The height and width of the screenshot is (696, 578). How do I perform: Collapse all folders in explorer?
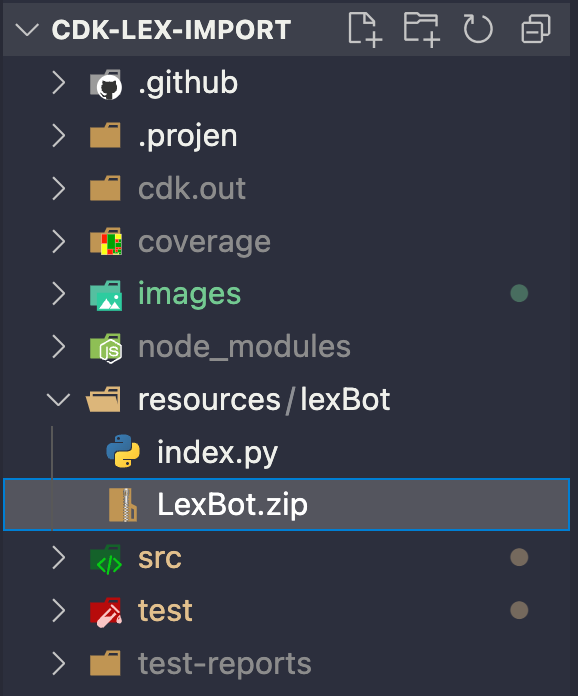(536, 29)
